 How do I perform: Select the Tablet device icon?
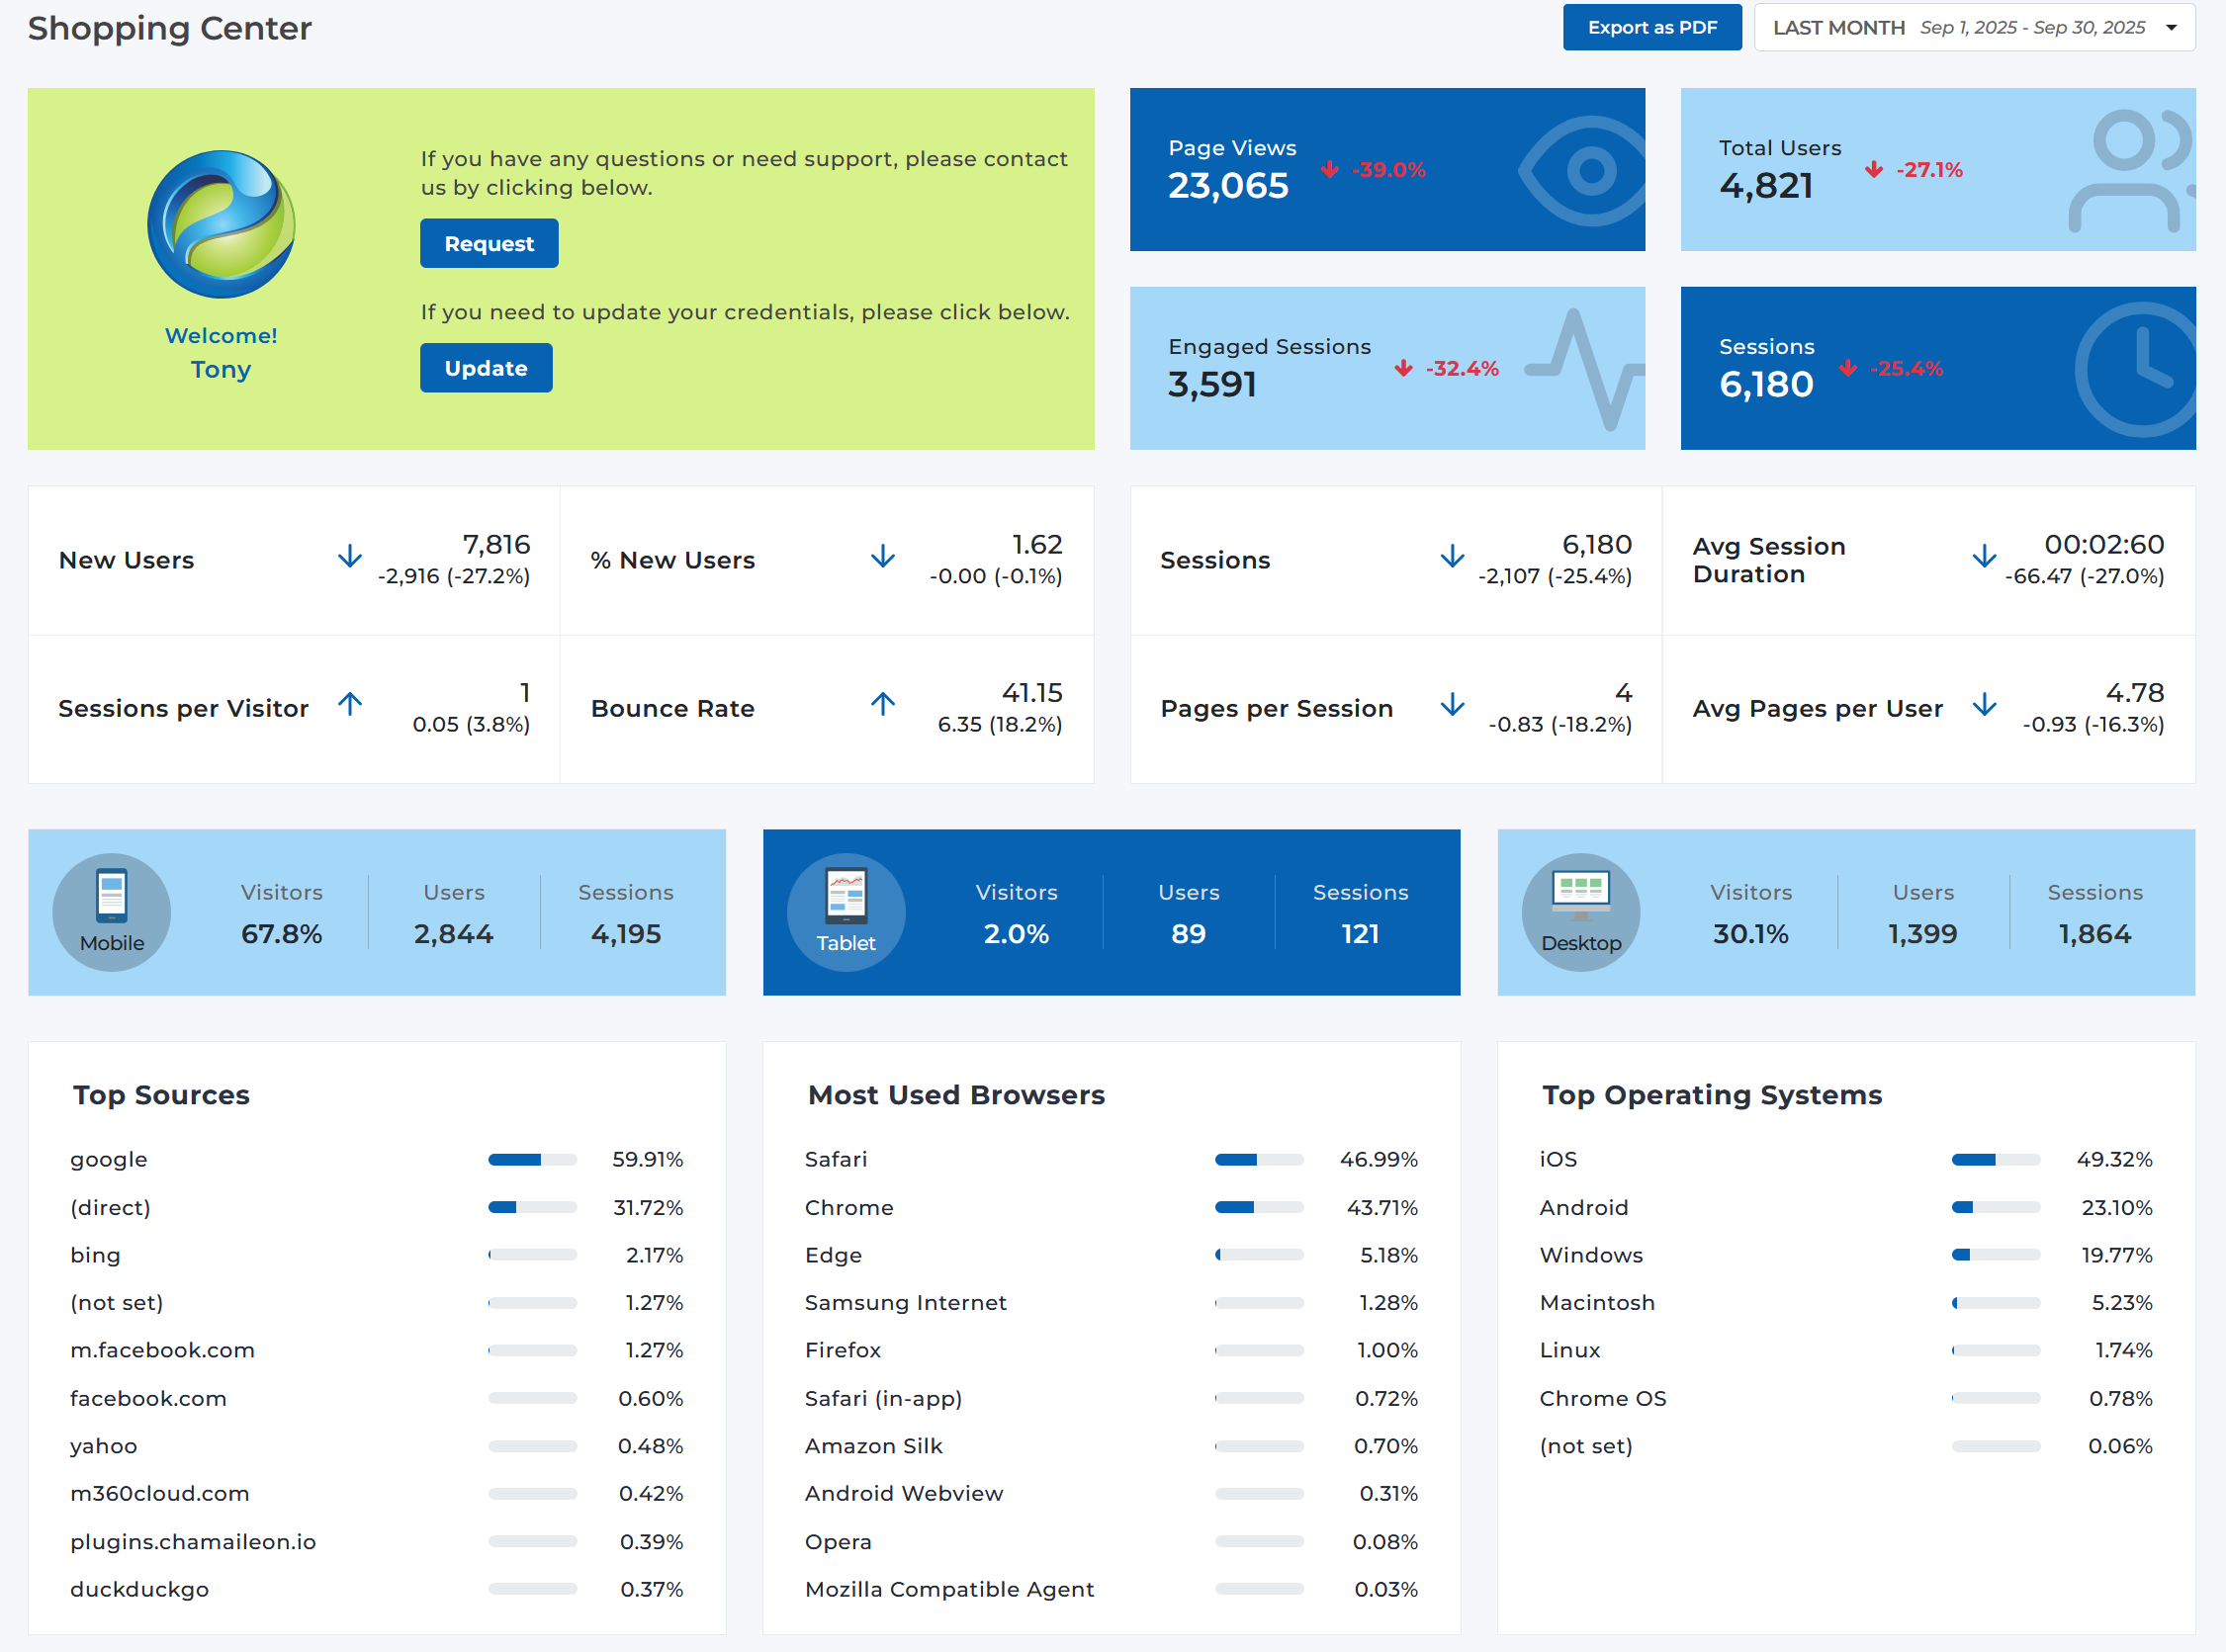(845, 911)
